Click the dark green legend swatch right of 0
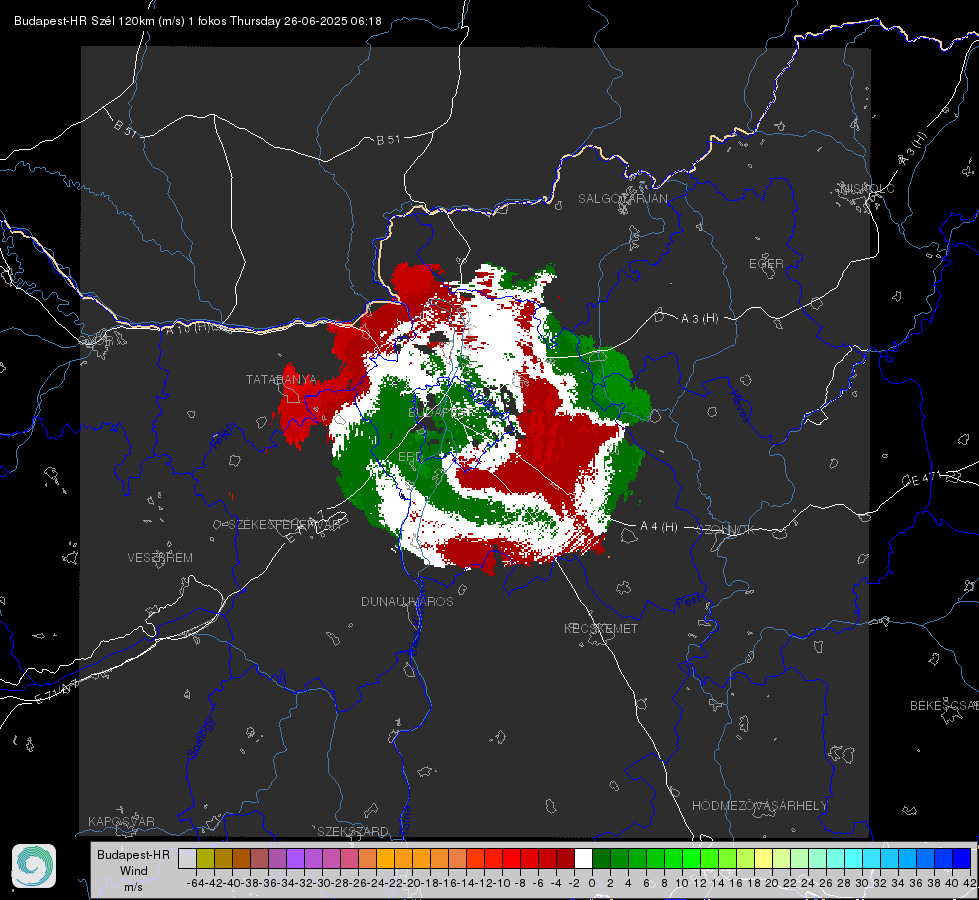The width and height of the screenshot is (979, 900). (x=601, y=858)
